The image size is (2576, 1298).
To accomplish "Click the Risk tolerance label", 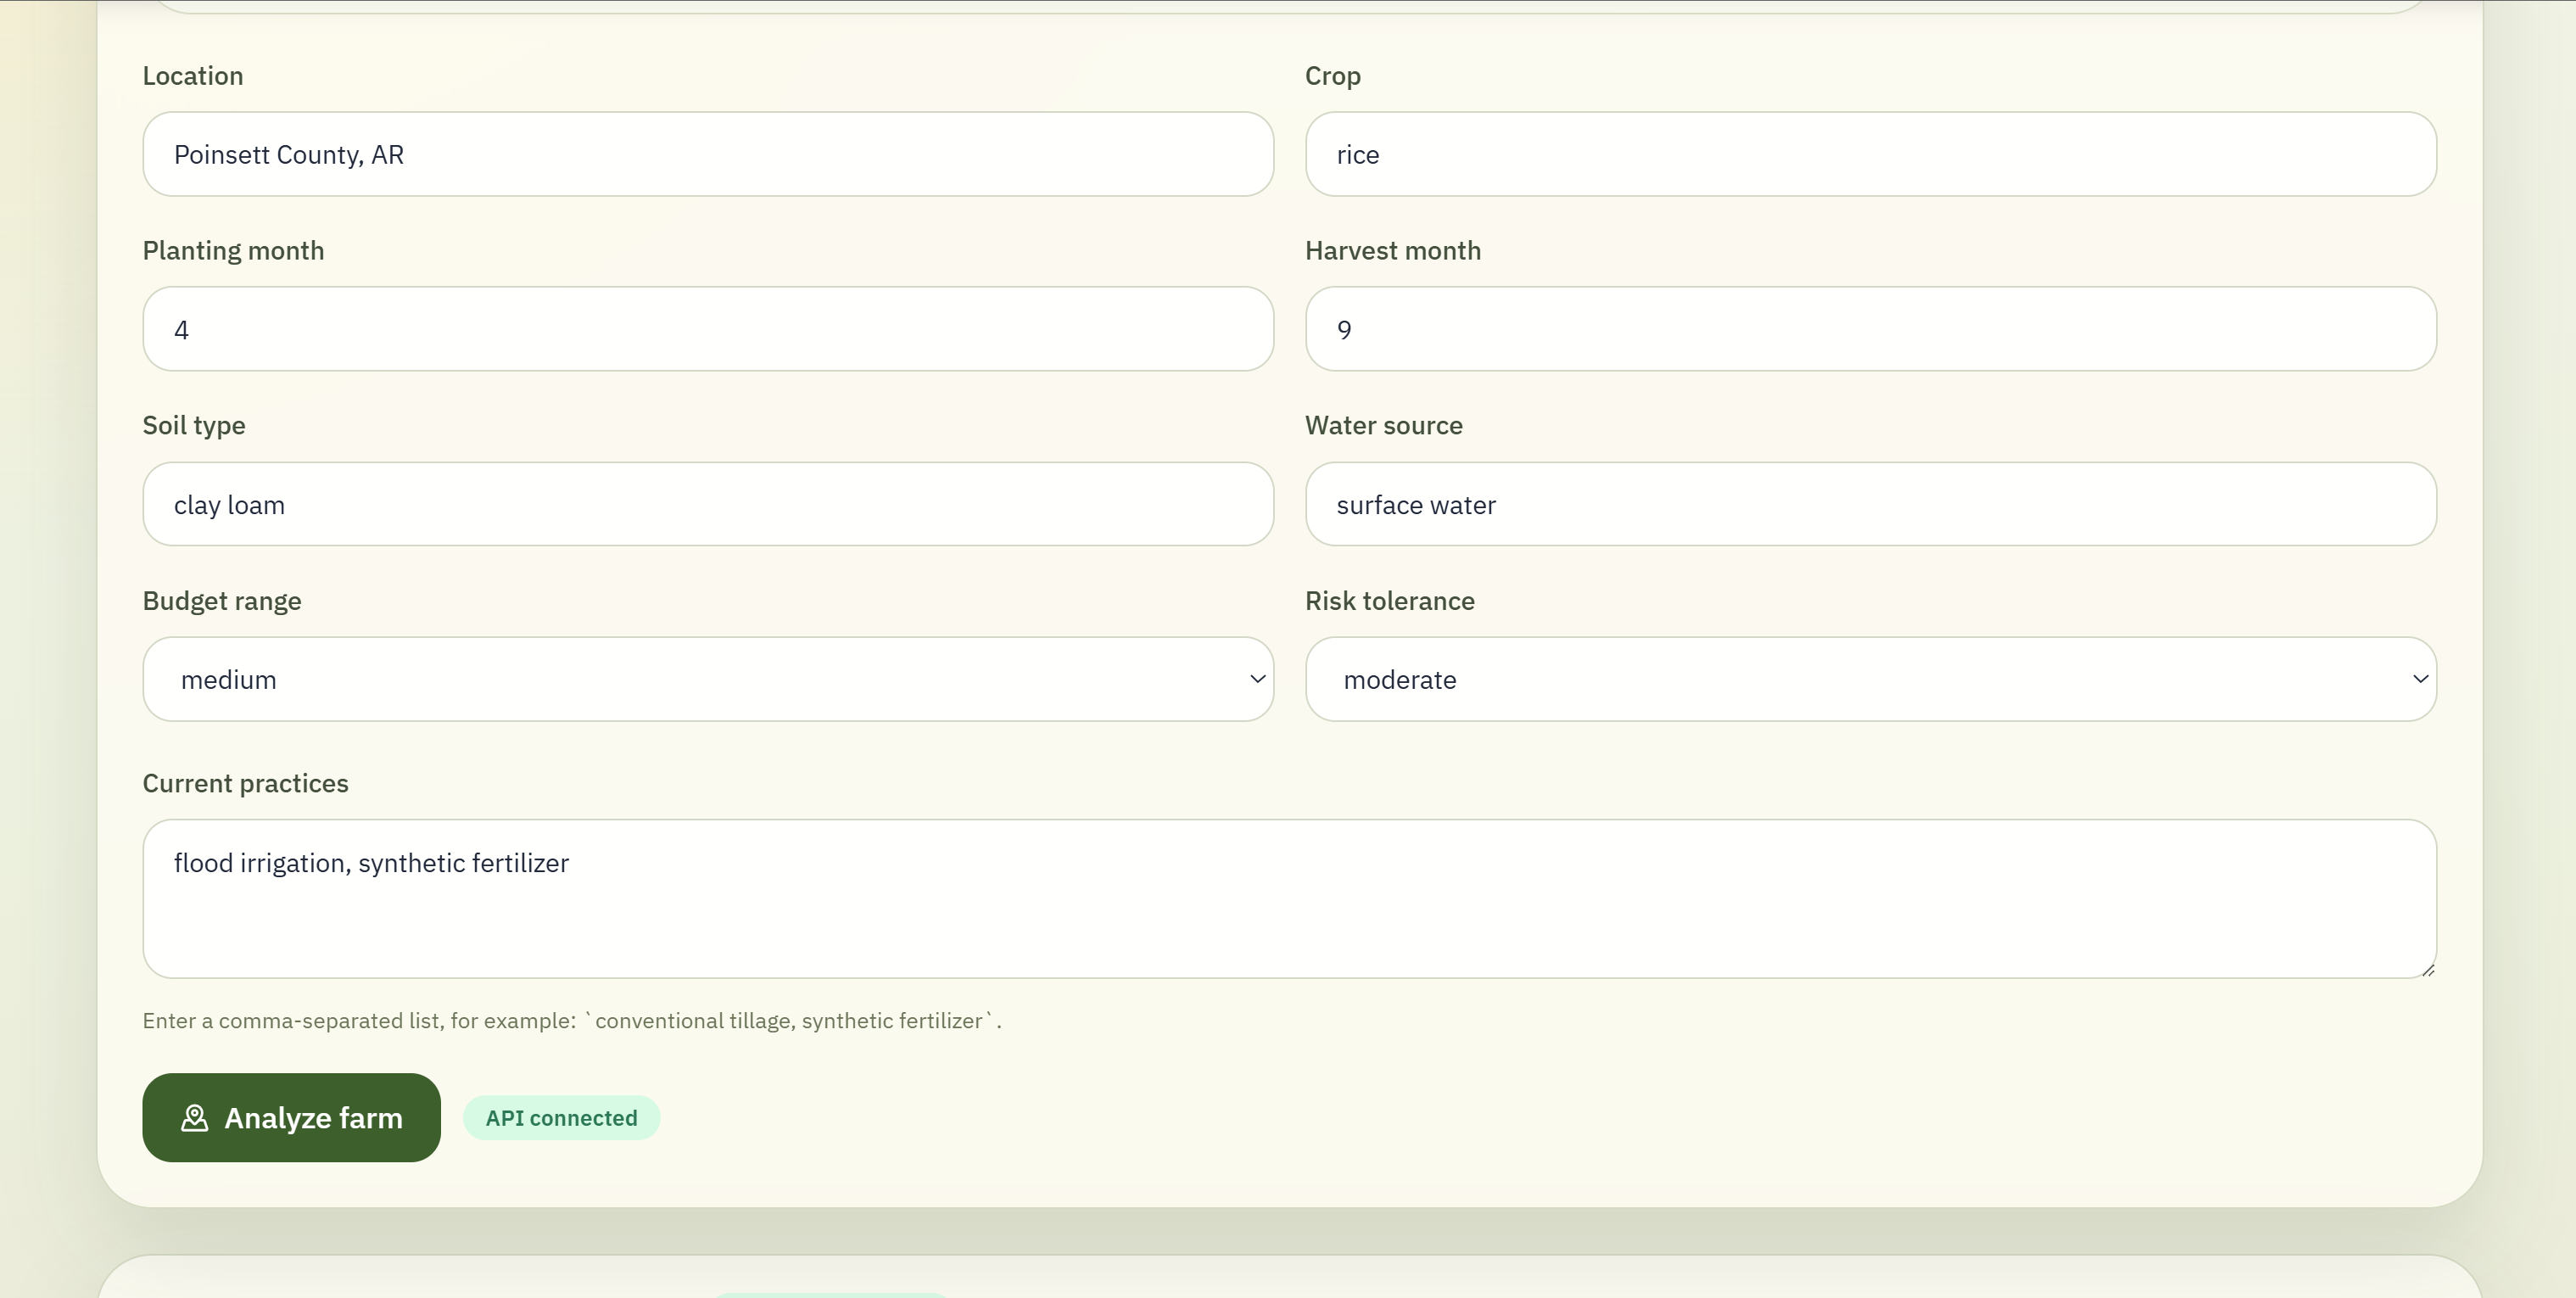I will point(1389,601).
